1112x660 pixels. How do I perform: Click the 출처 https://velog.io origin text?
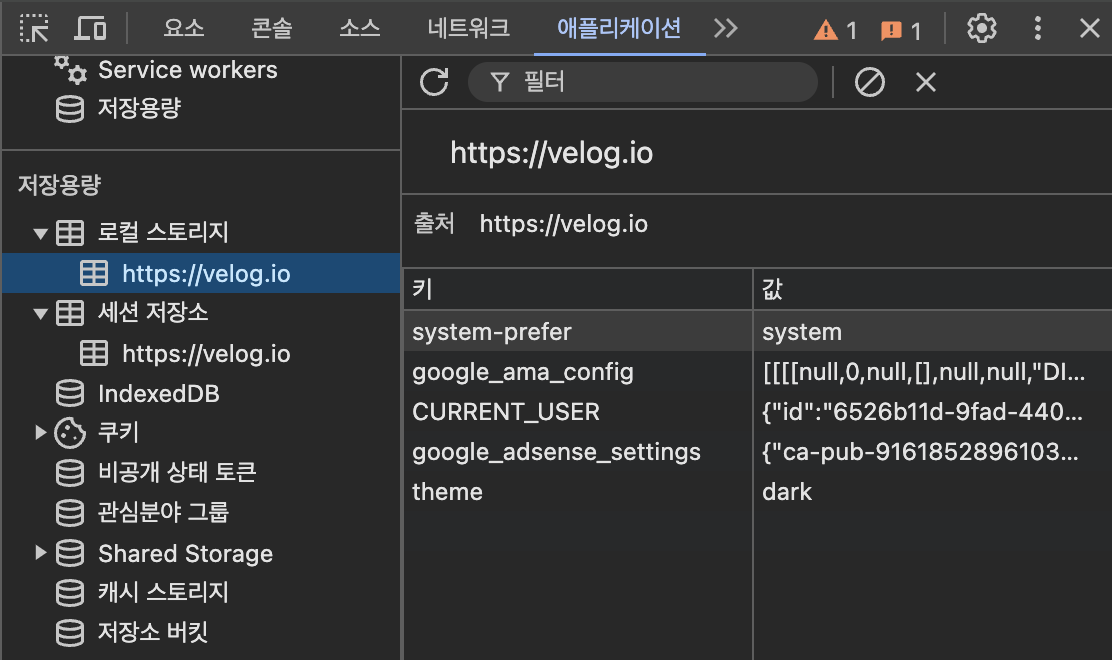click(x=563, y=224)
